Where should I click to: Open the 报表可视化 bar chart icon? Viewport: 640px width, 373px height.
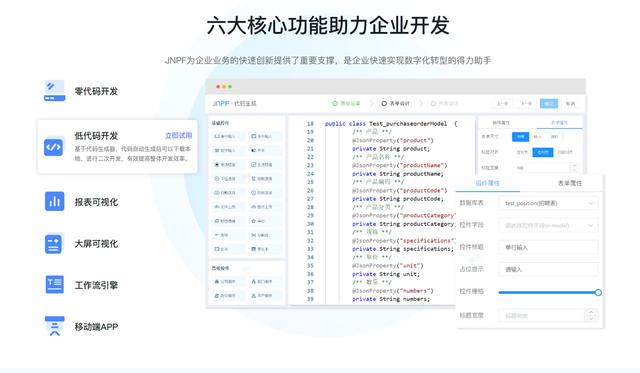pos(54,201)
